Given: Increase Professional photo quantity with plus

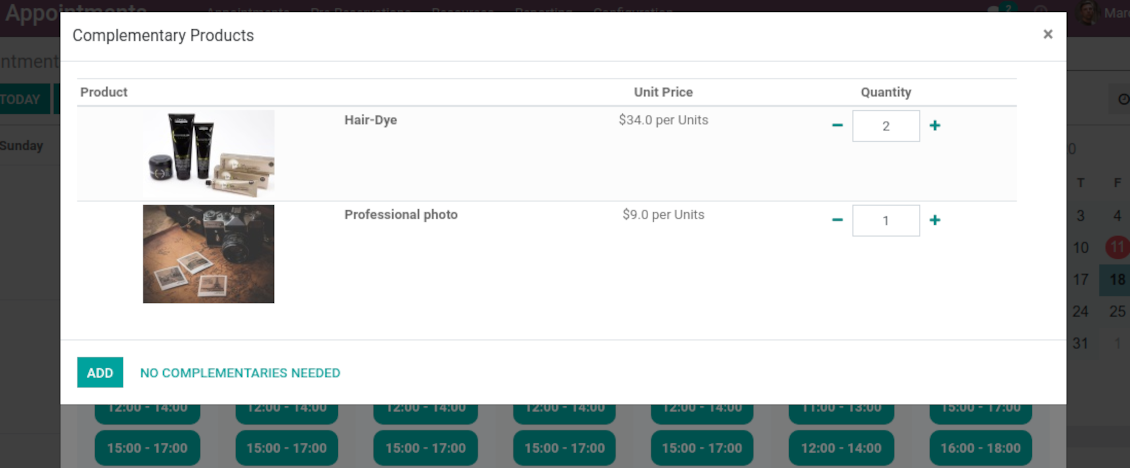Looking at the screenshot, I should 935,220.
